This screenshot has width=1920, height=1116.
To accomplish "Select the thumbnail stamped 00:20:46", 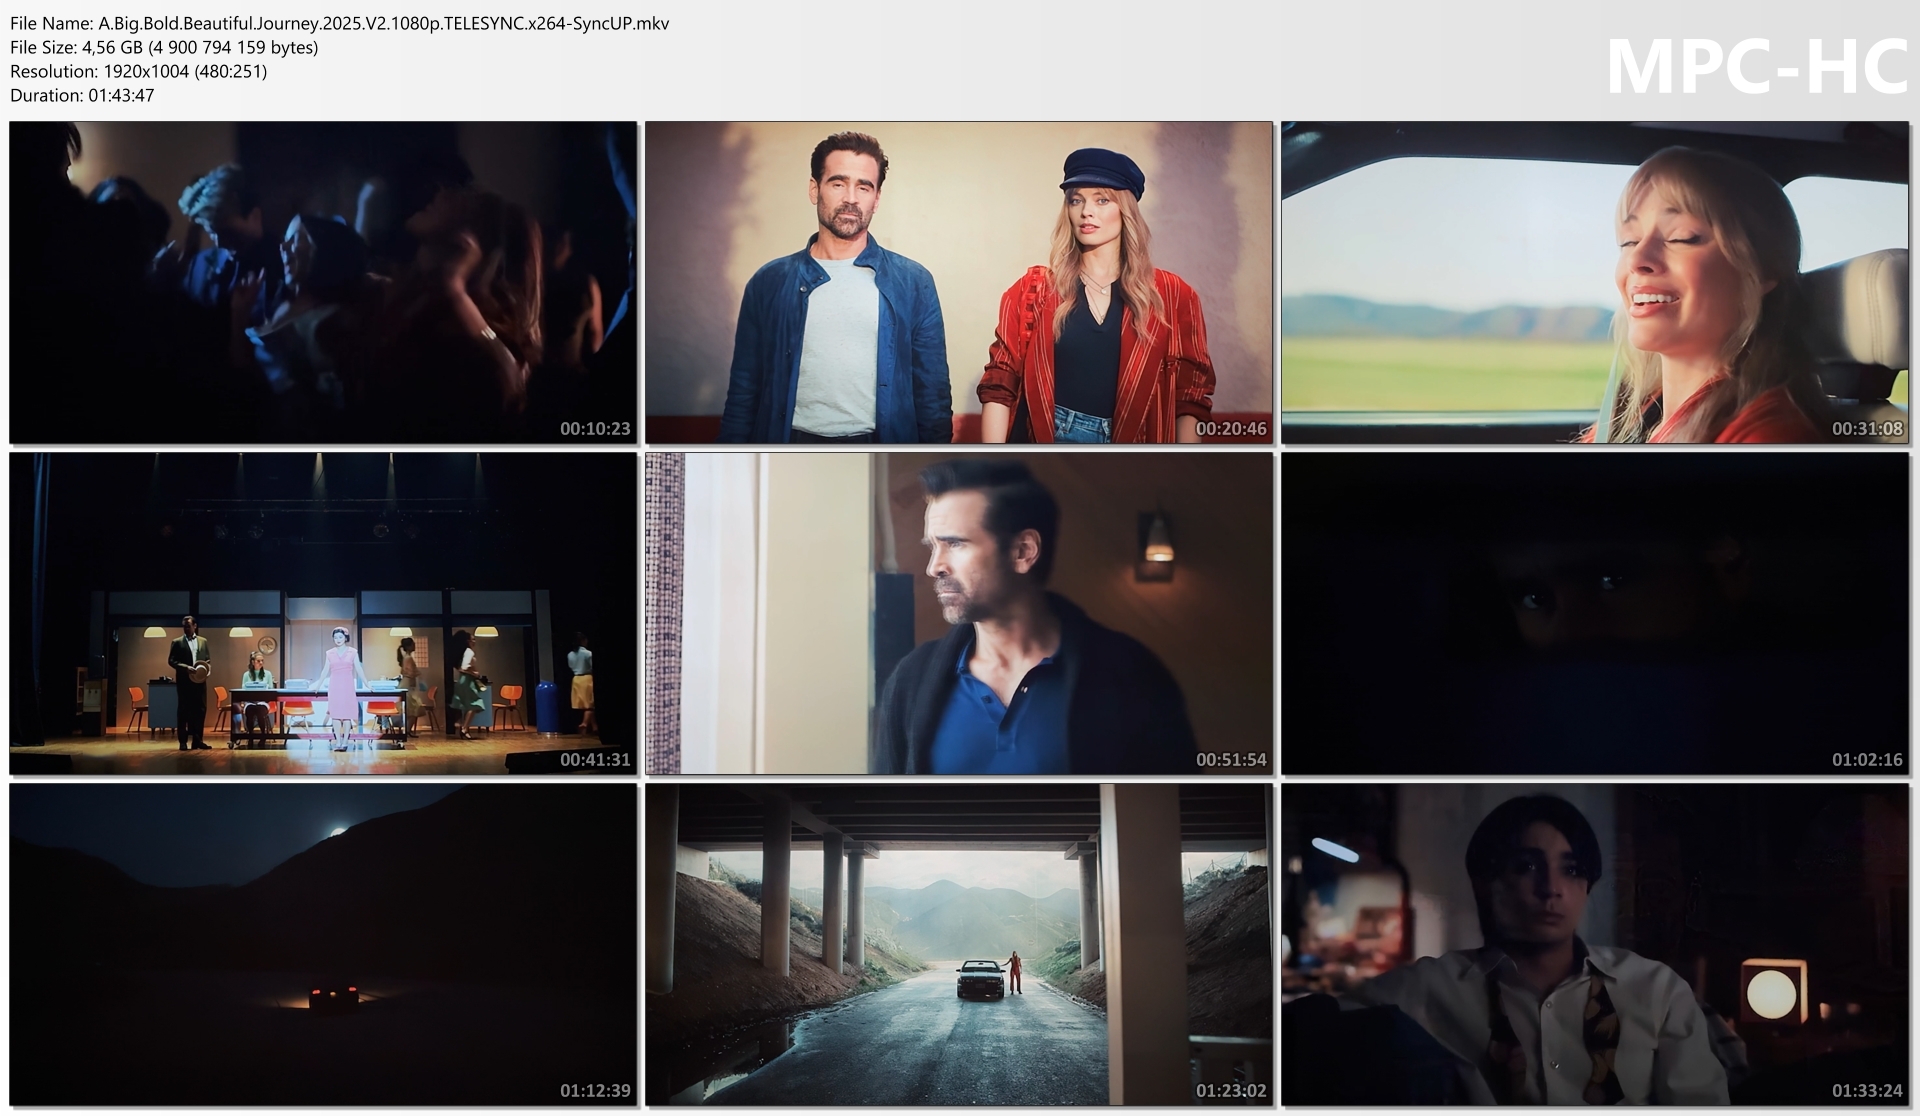I will coord(958,282).
